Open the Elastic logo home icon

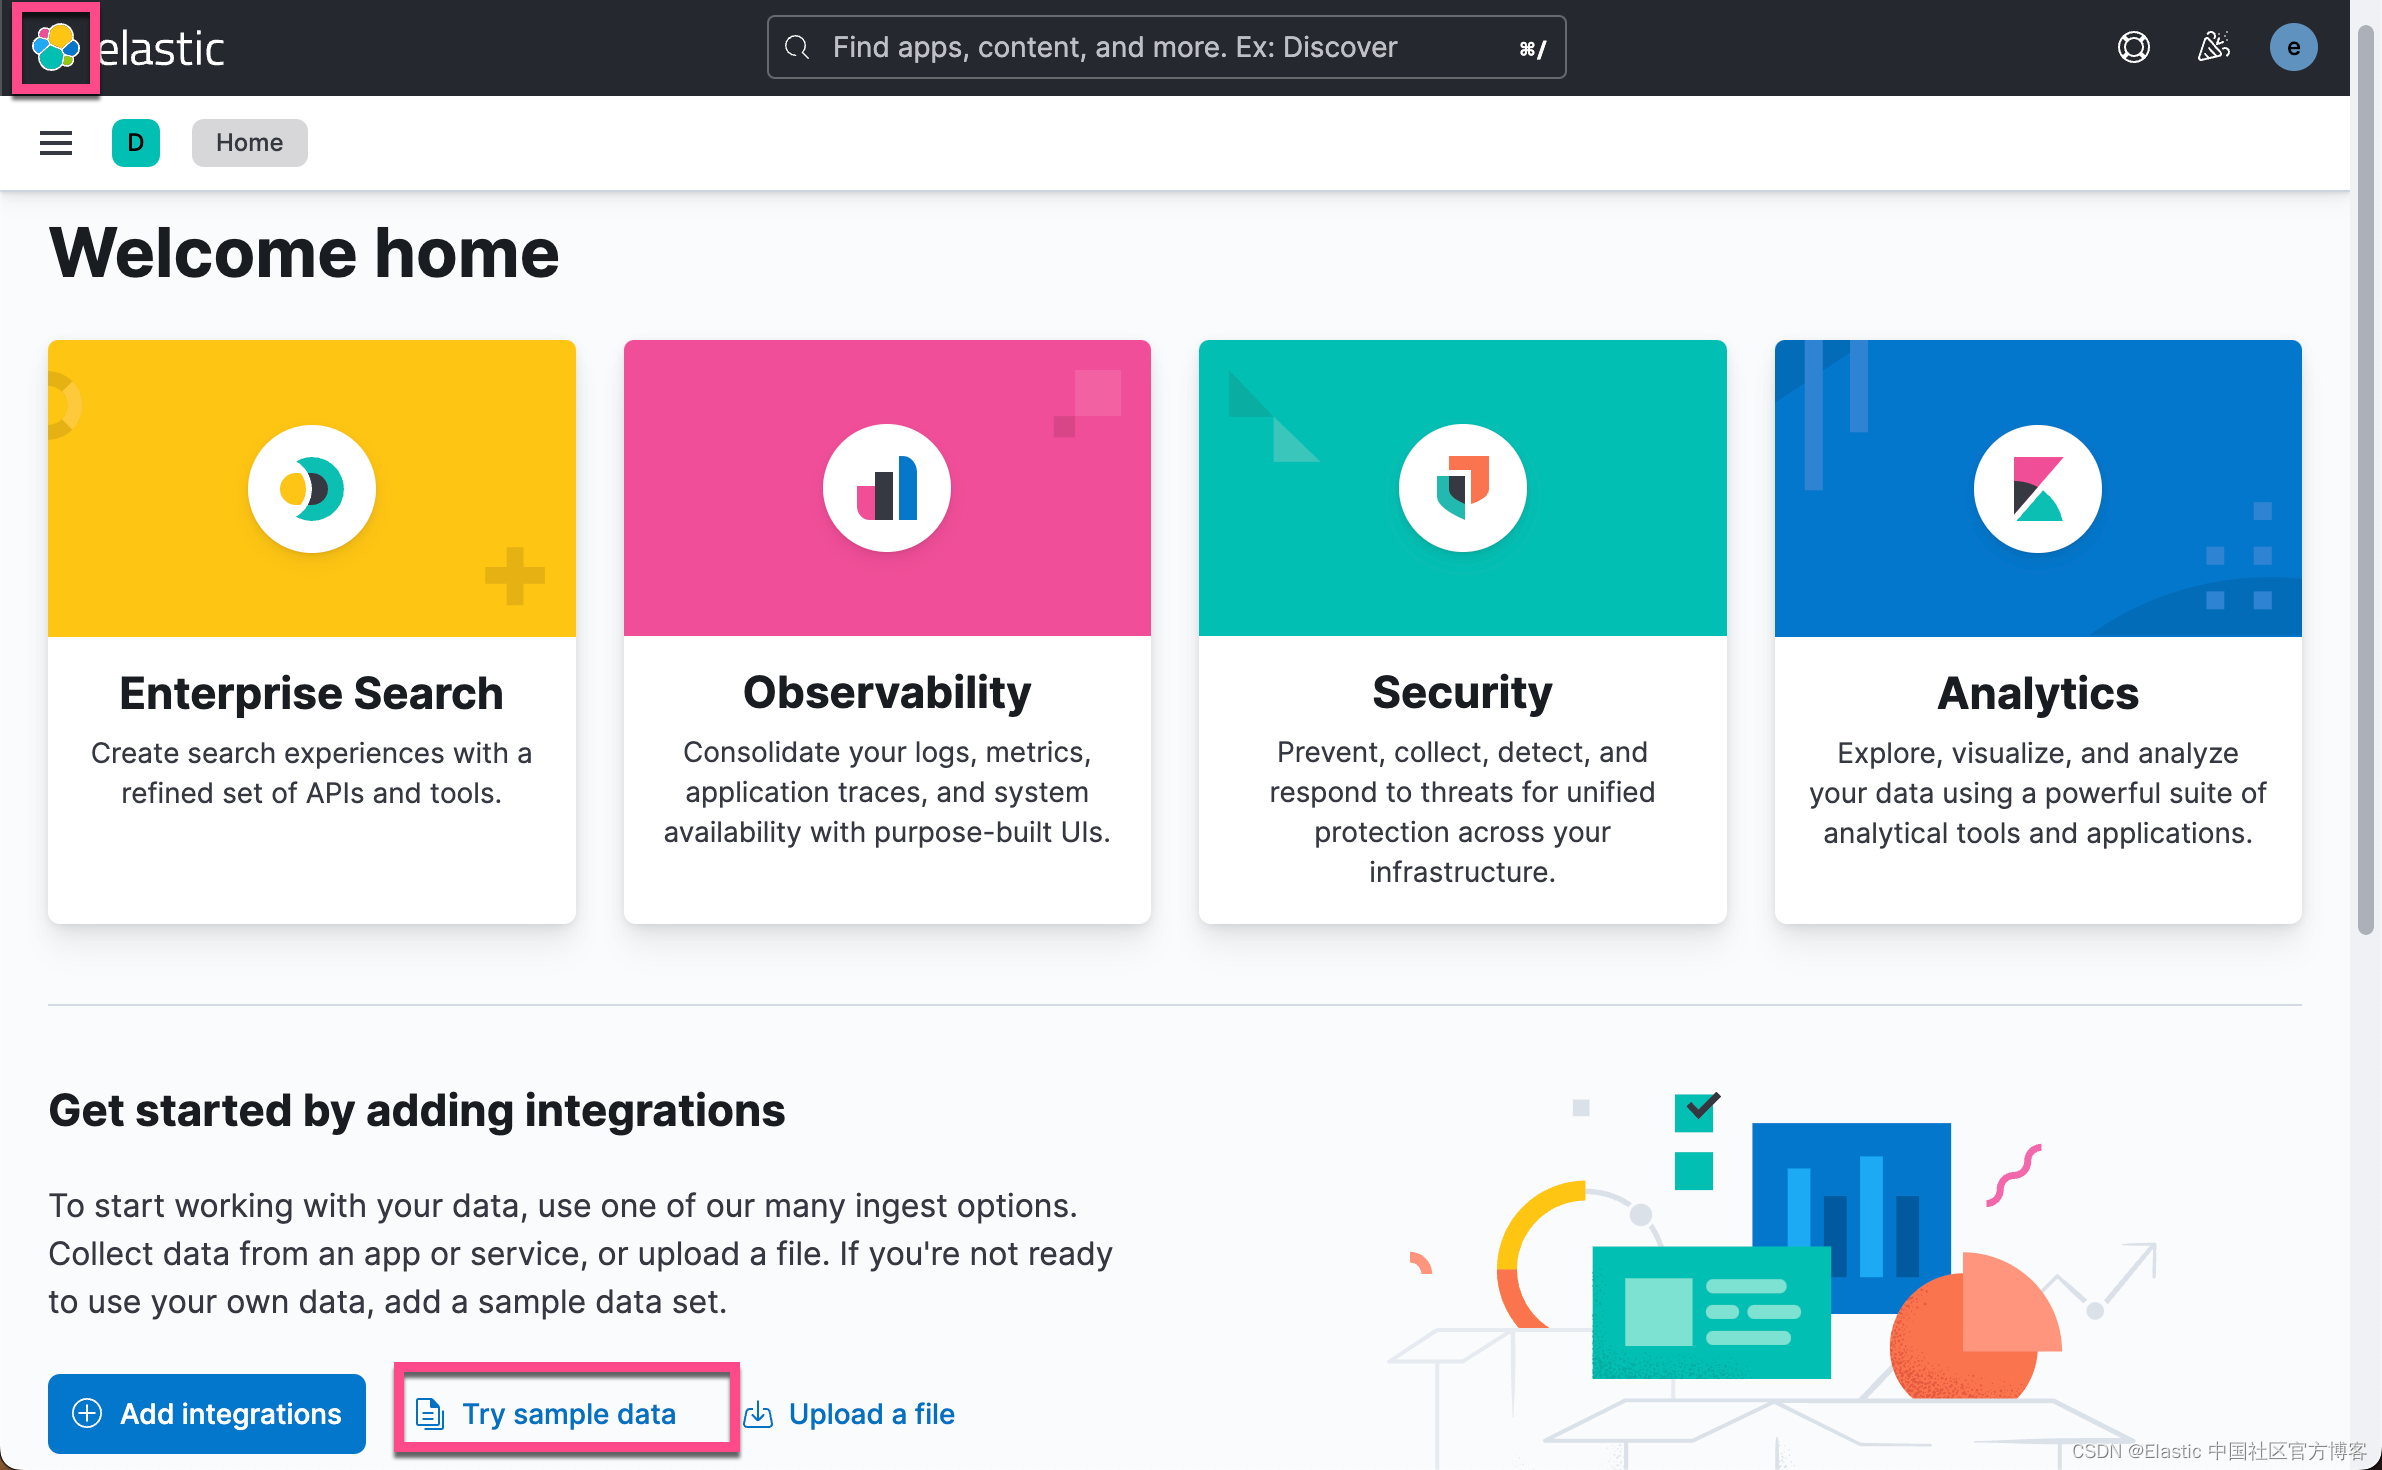55,46
